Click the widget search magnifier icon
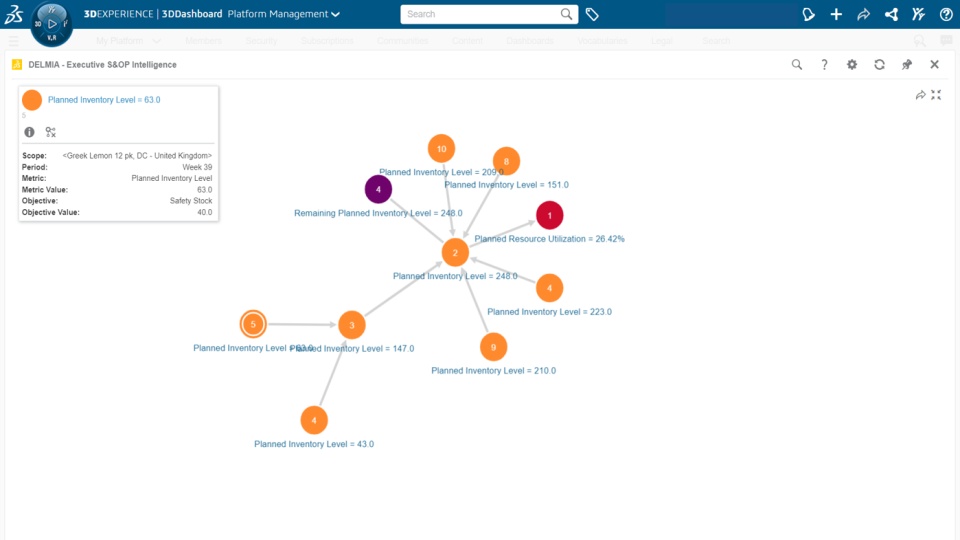 coord(797,64)
